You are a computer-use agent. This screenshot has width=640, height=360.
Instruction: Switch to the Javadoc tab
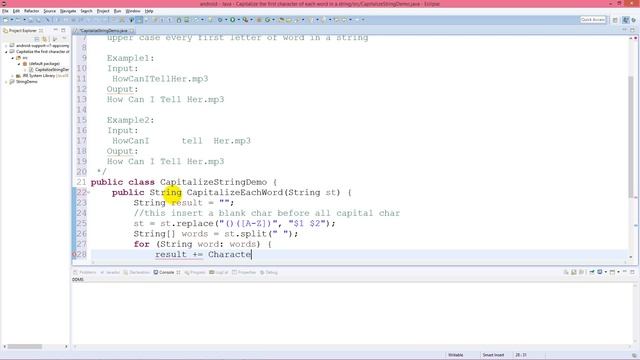click(x=110, y=272)
